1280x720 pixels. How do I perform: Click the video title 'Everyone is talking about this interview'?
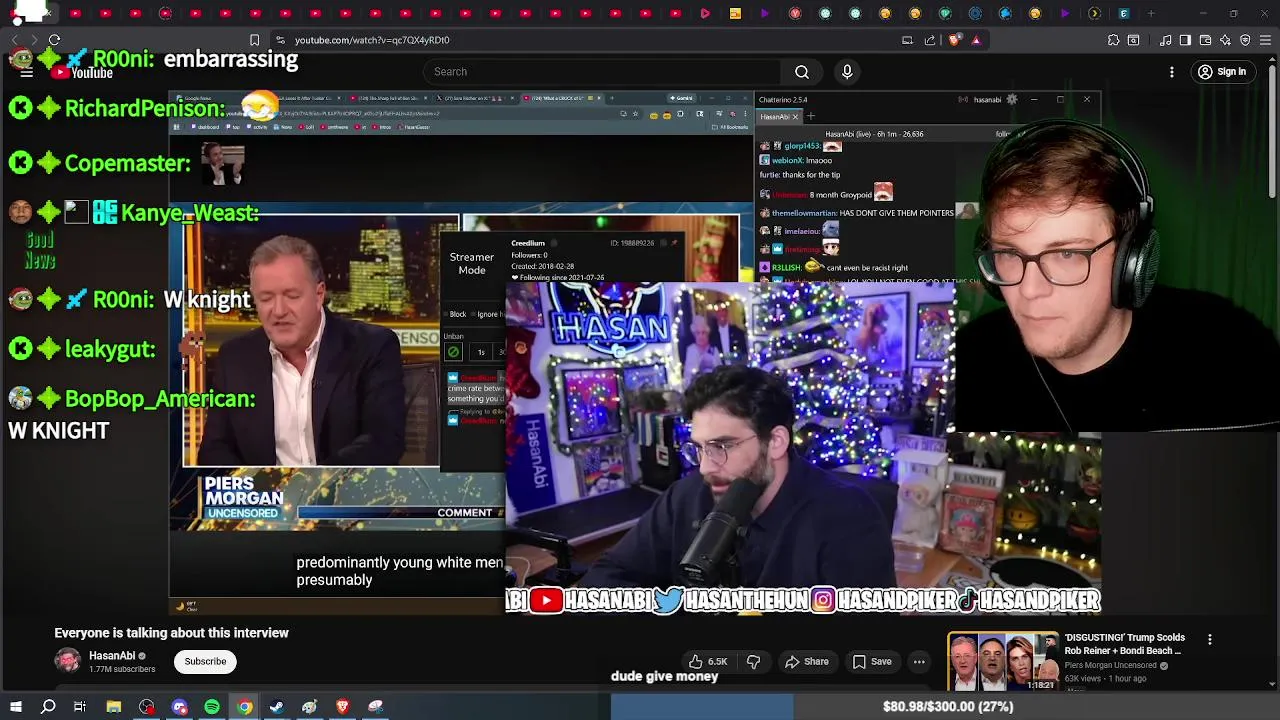click(171, 633)
